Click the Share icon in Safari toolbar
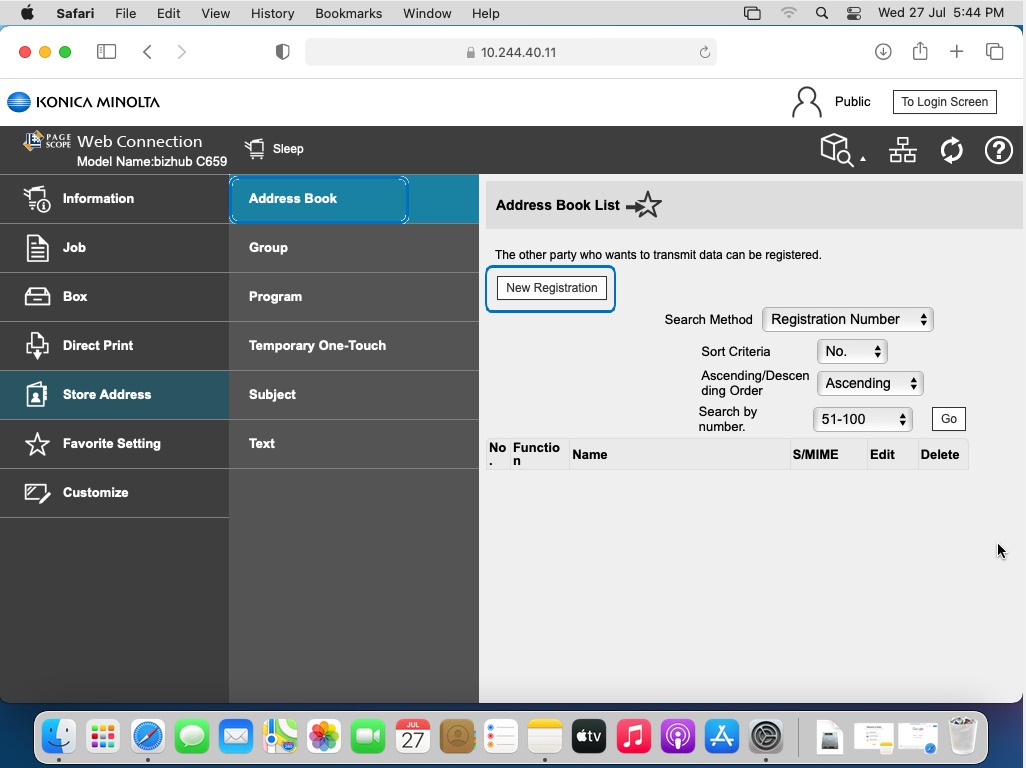This screenshot has height=768, width=1026. pyautogui.click(x=920, y=52)
